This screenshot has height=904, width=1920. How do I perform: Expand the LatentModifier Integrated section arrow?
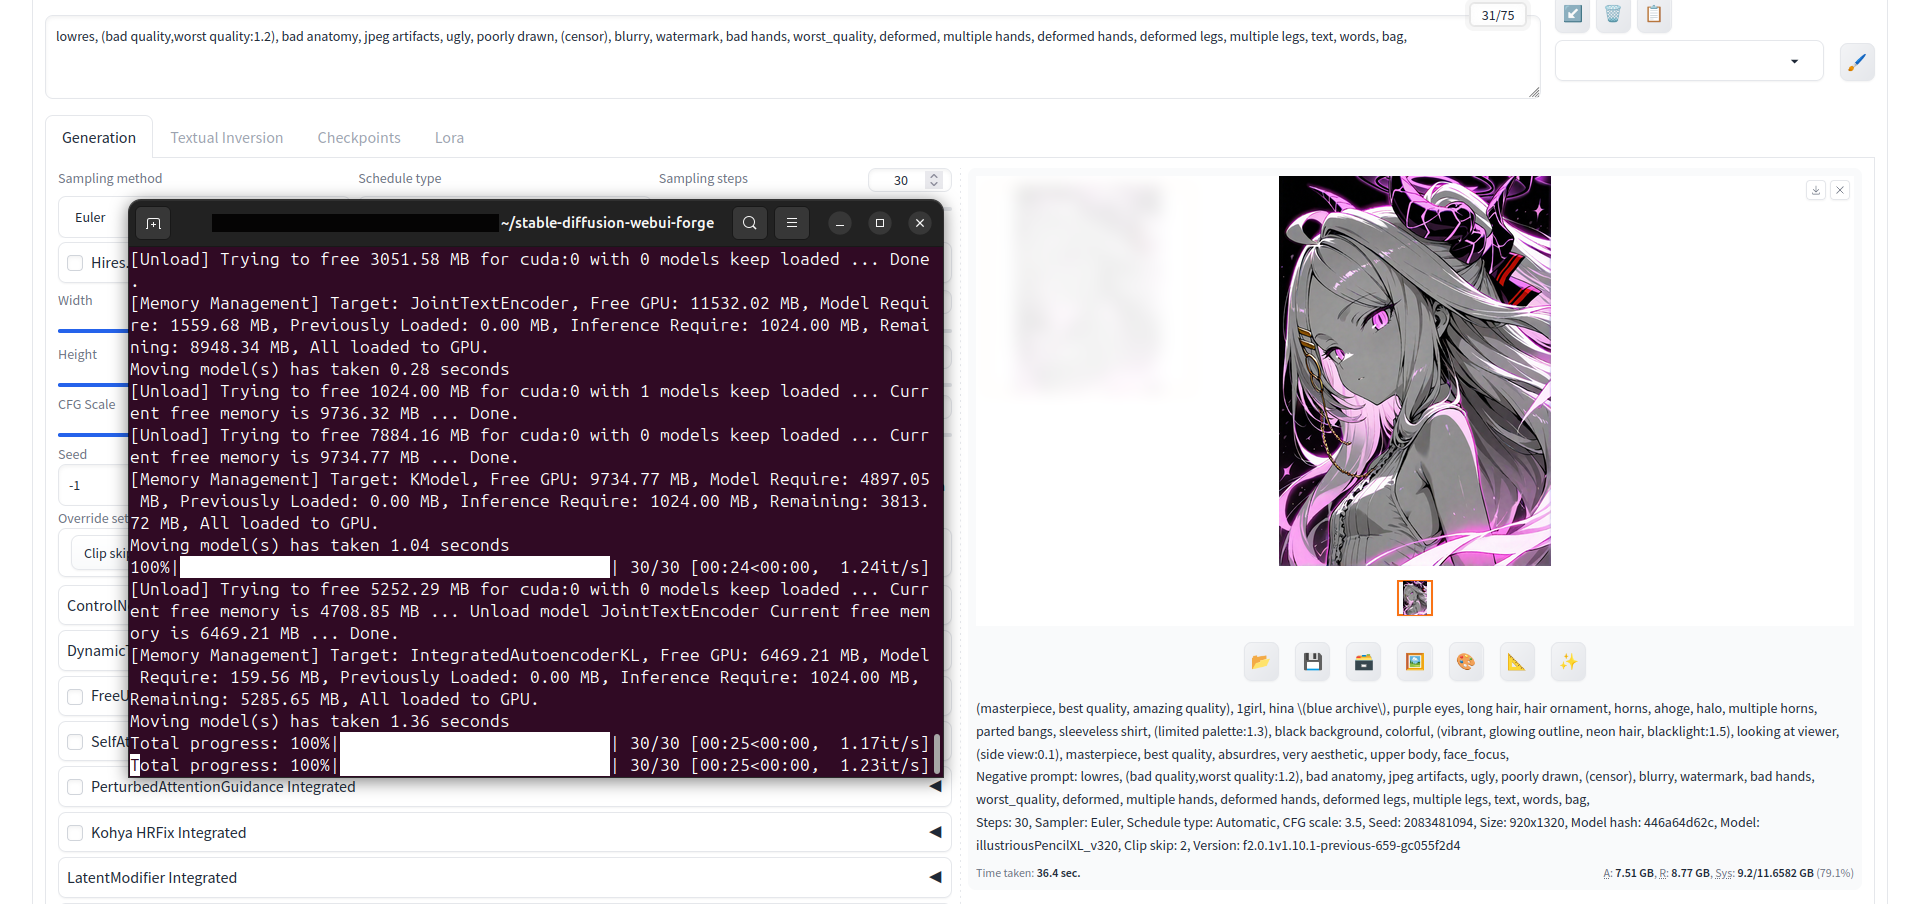[x=935, y=878]
